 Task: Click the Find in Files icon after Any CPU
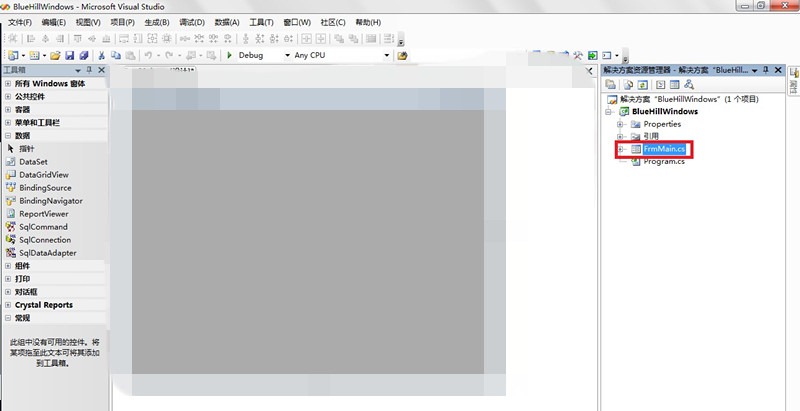pos(402,55)
